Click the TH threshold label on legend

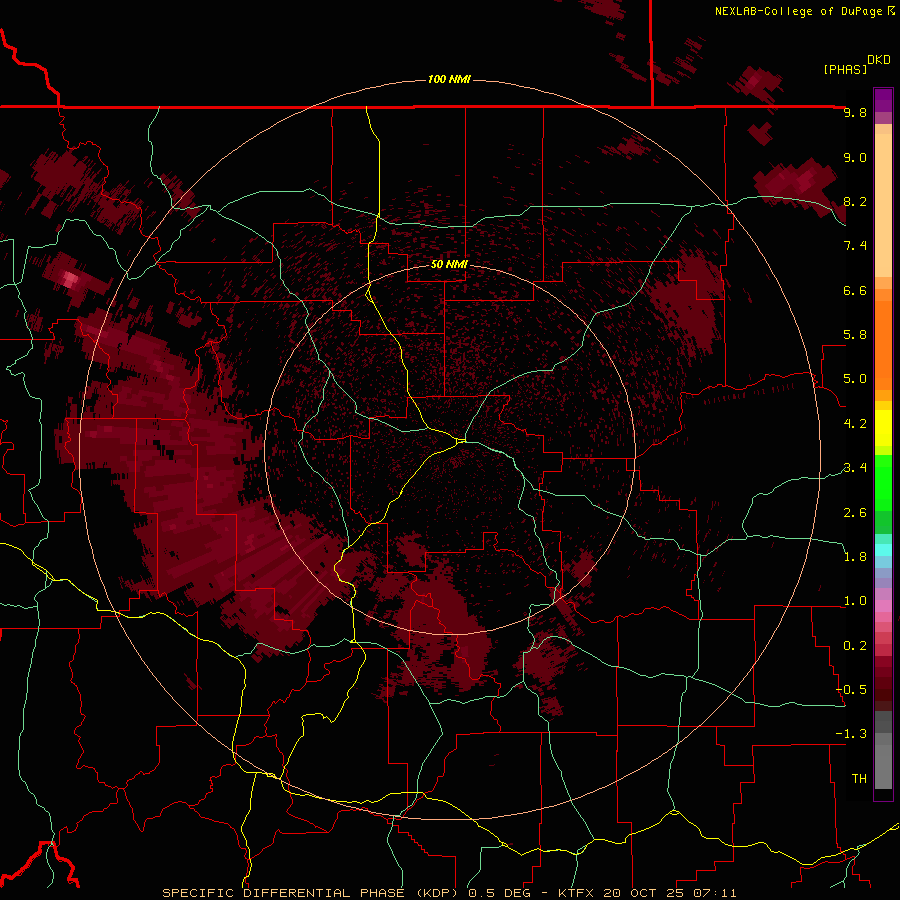pos(859,779)
